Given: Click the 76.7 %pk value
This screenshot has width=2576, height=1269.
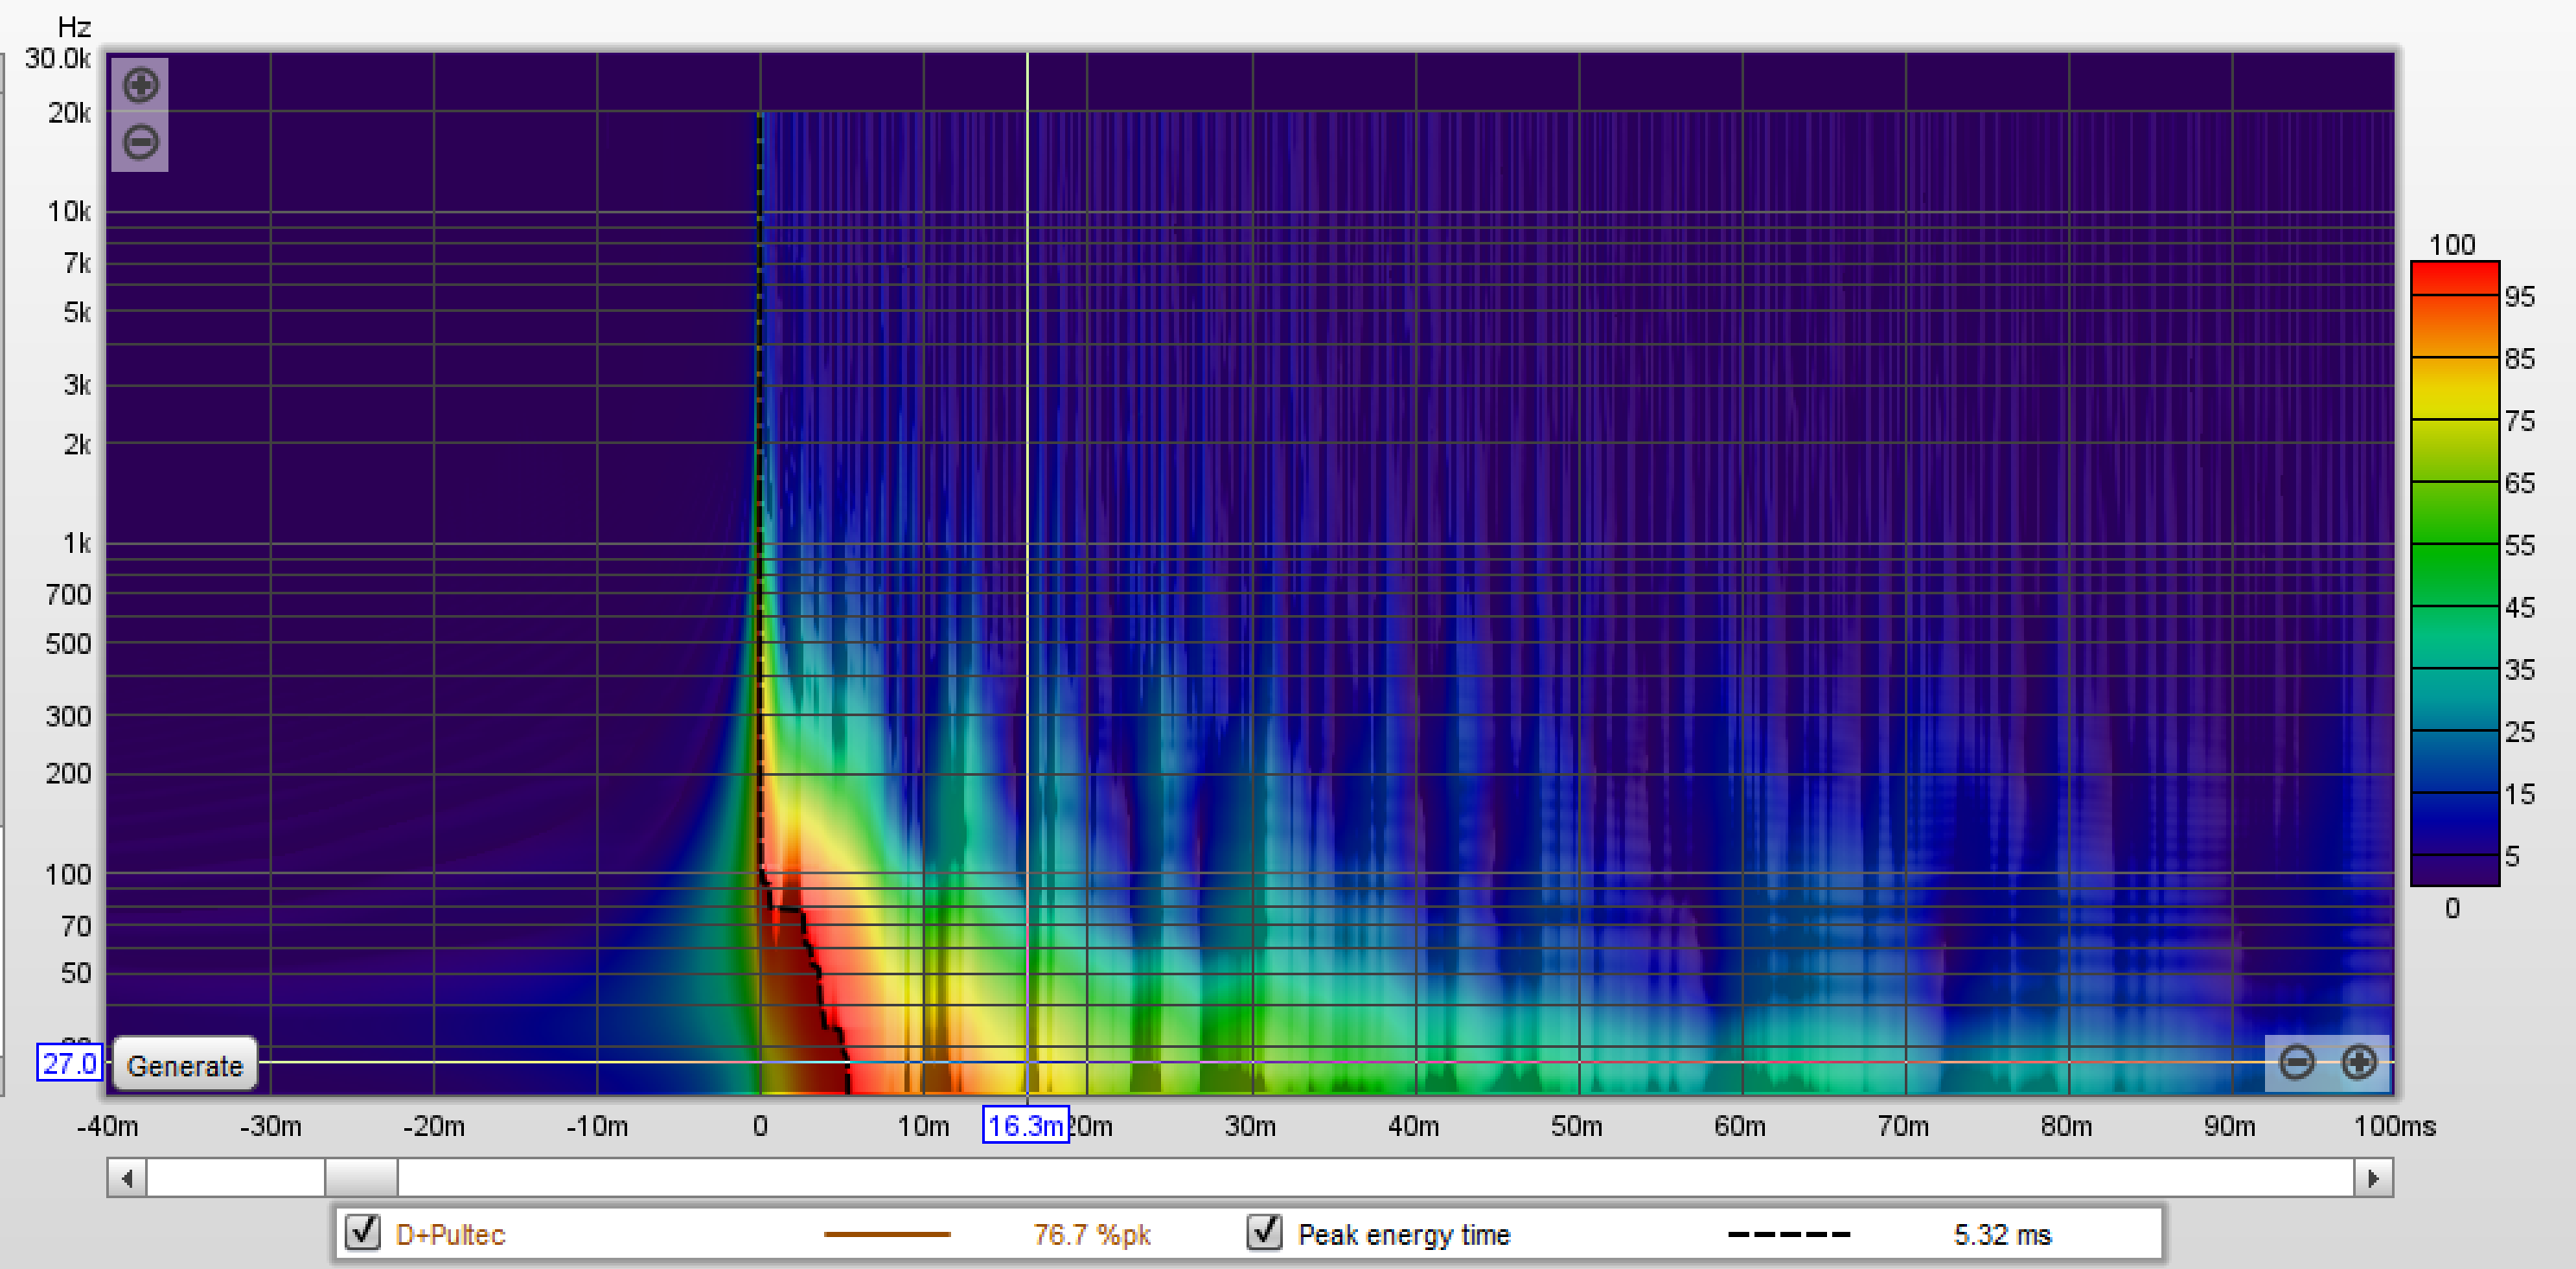Looking at the screenshot, I should pos(1091,1234).
